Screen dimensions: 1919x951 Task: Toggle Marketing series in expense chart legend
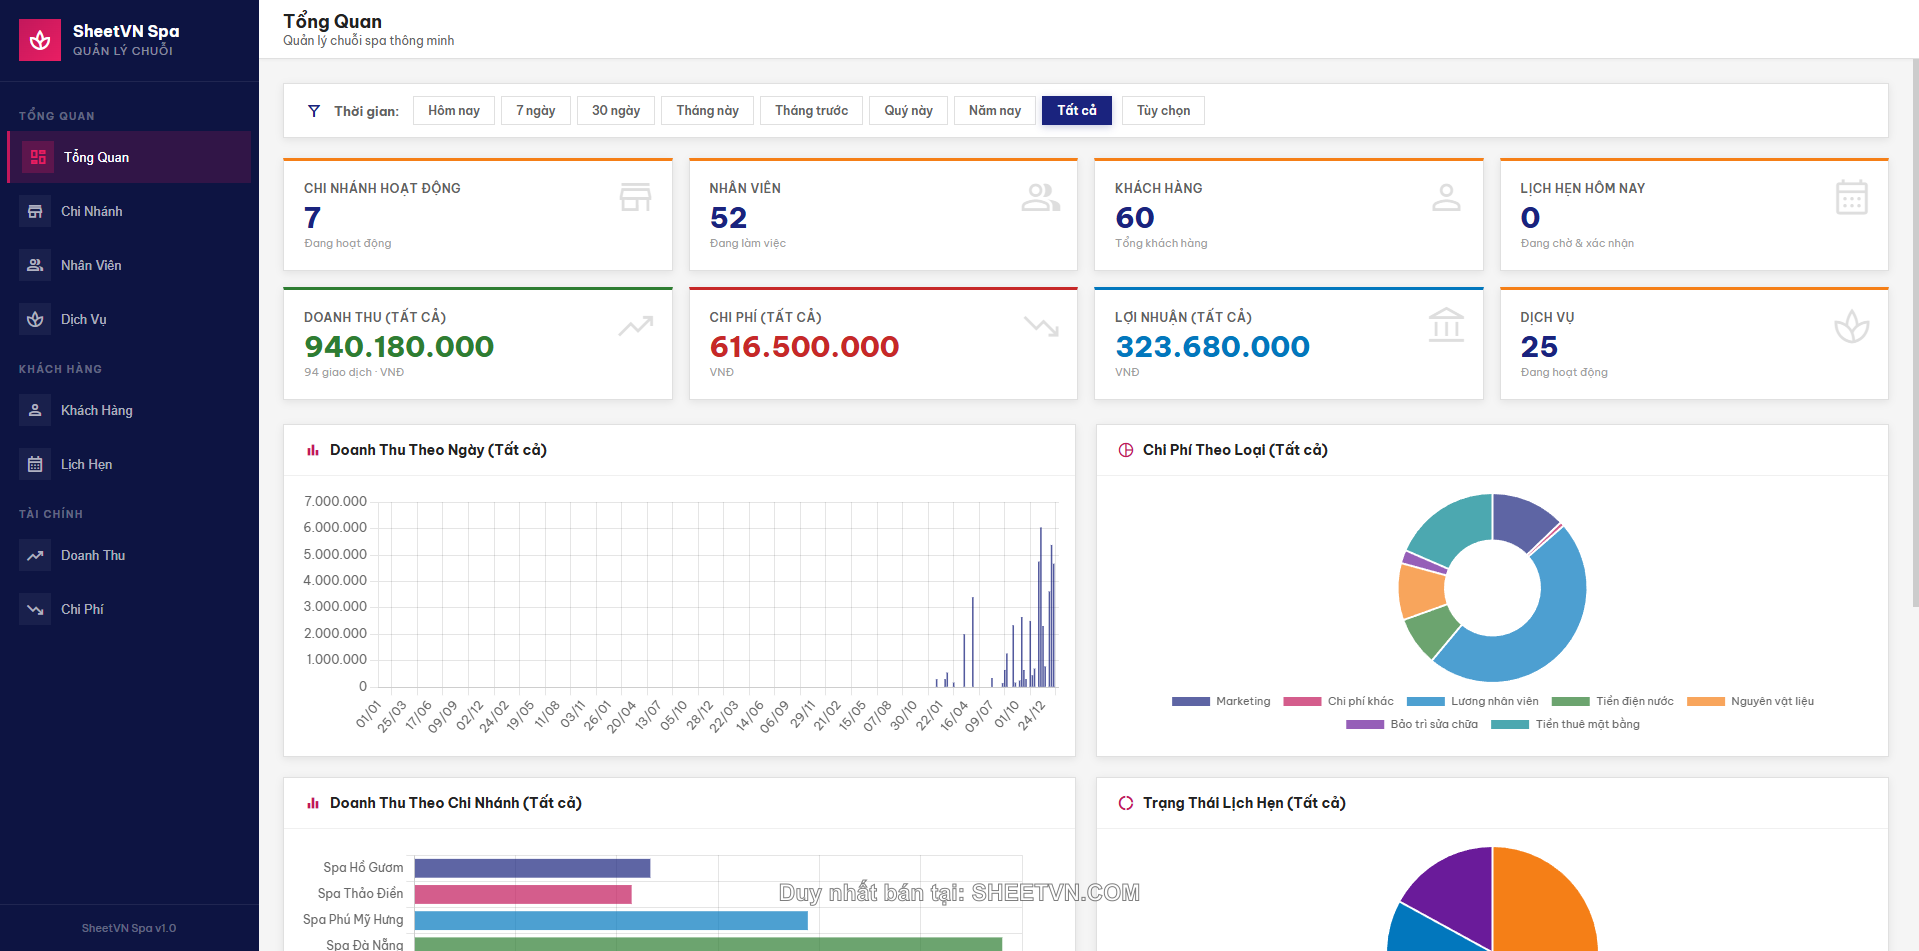pyautogui.click(x=1220, y=701)
